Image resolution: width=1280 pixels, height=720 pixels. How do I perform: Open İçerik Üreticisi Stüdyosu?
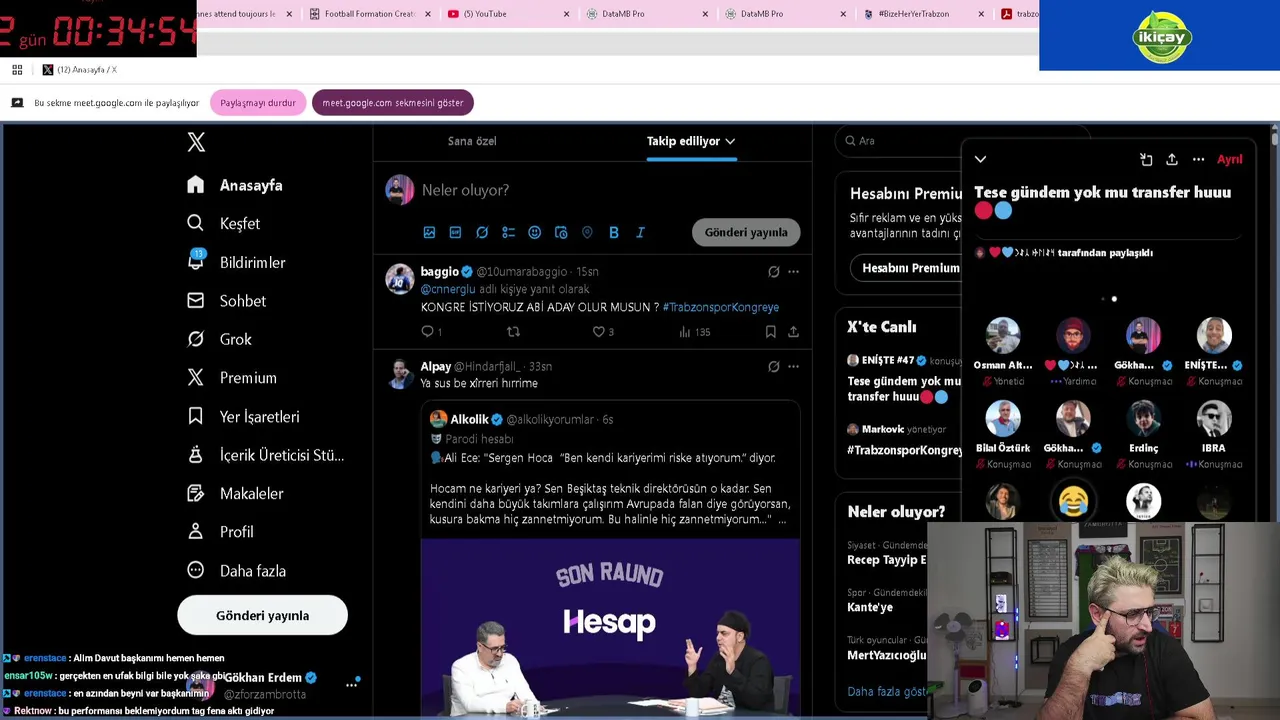click(x=266, y=455)
